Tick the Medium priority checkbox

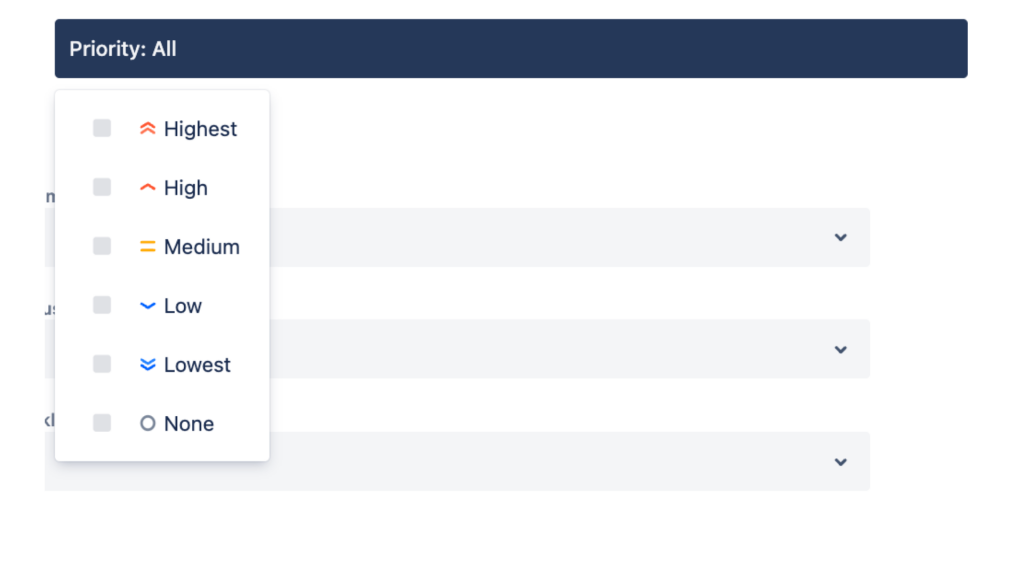coord(102,246)
